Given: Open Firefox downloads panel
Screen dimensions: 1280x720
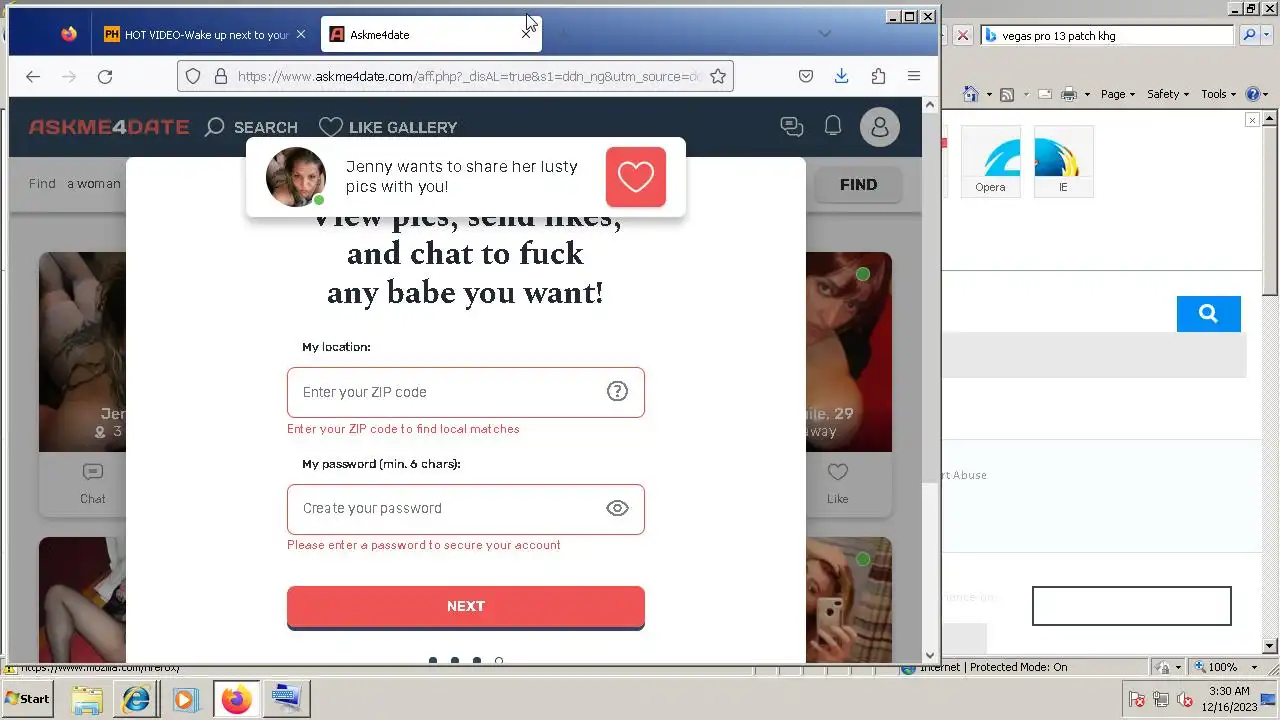Looking at the screenshot, I should point(842,76).
